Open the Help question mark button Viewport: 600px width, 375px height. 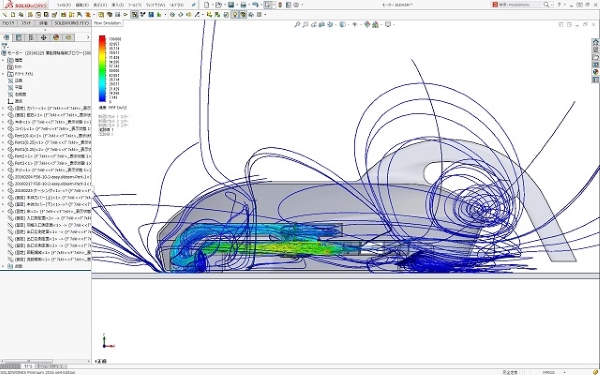point(559,5)
